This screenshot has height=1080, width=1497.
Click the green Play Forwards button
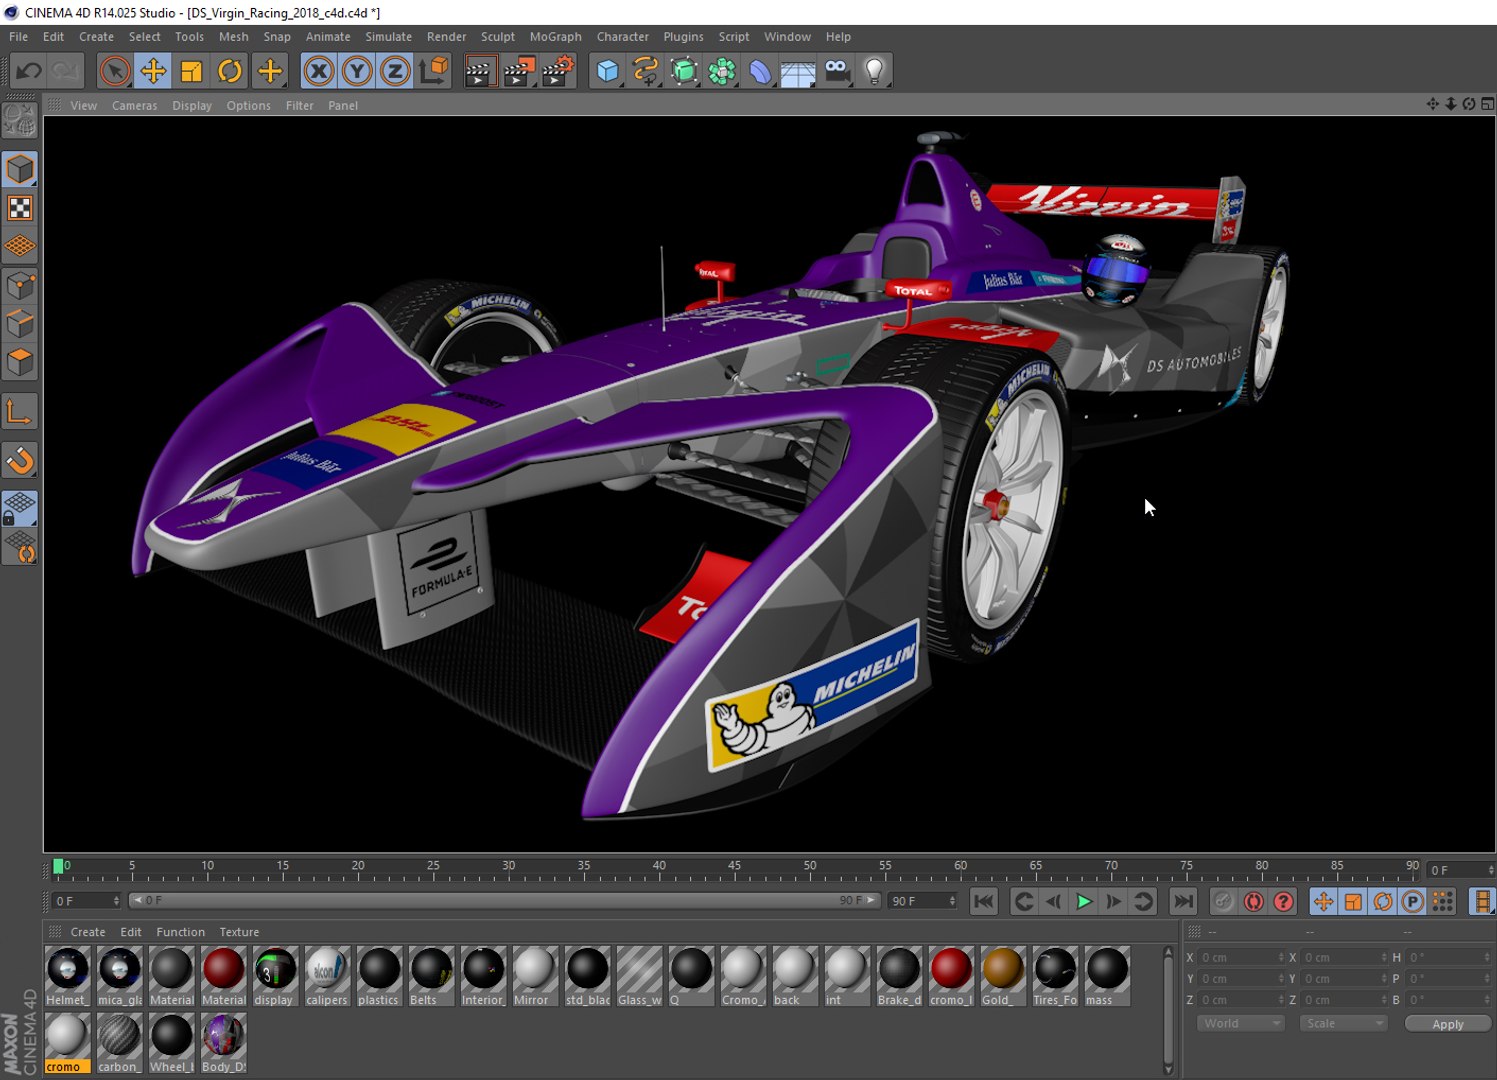pos(1083,902)
